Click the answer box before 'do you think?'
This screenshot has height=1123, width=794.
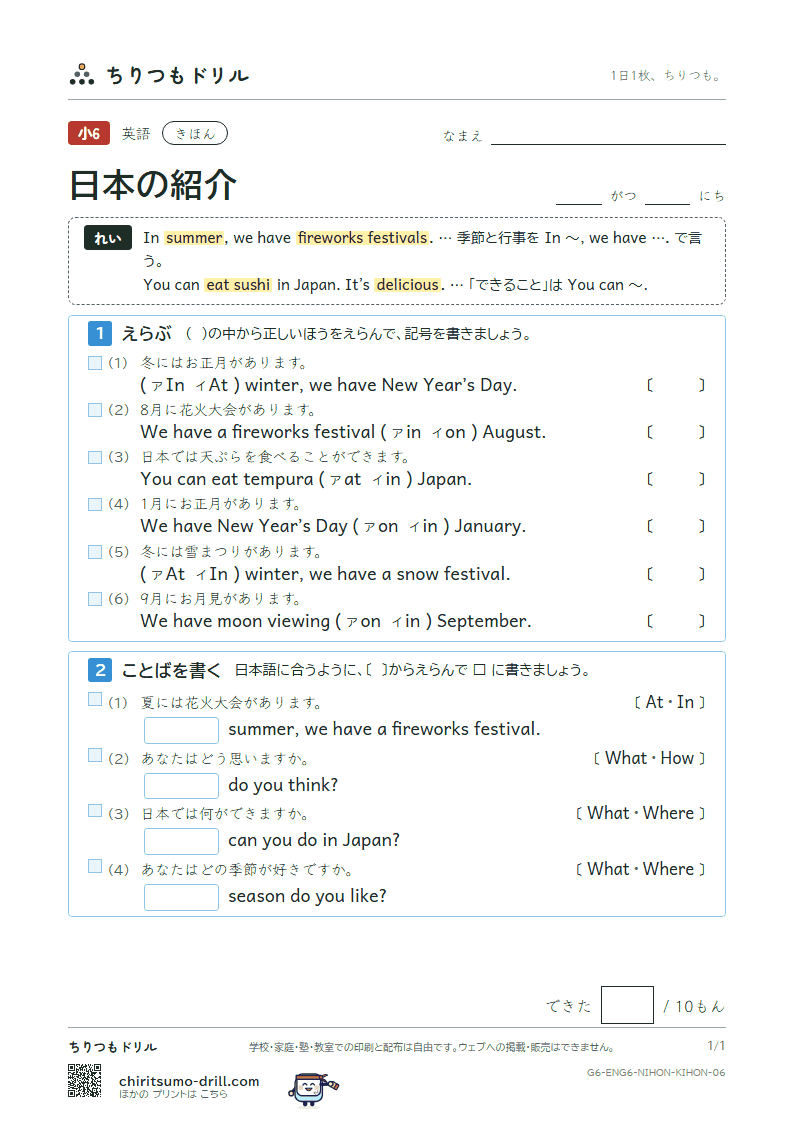(x=181, y=786)
